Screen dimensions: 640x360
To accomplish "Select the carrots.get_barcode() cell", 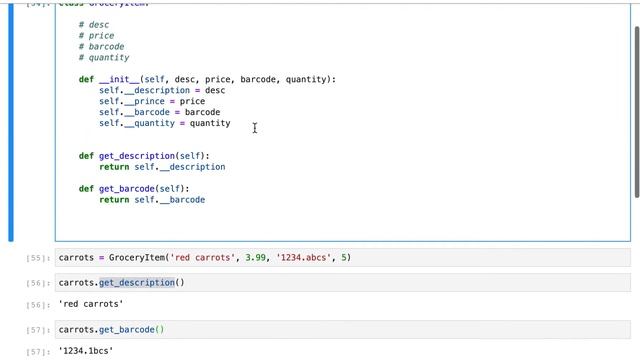I will (343, 329).
